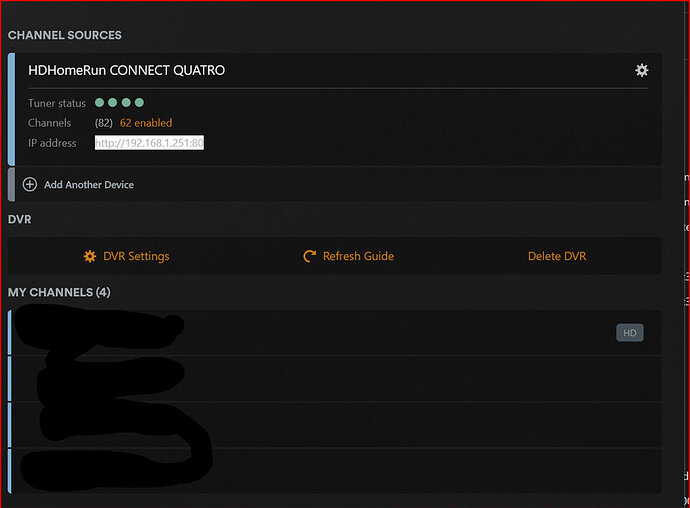This screenshot has width=690, height=508.
Task: Click the DVR section heading
Action: [x=19, y=219]
